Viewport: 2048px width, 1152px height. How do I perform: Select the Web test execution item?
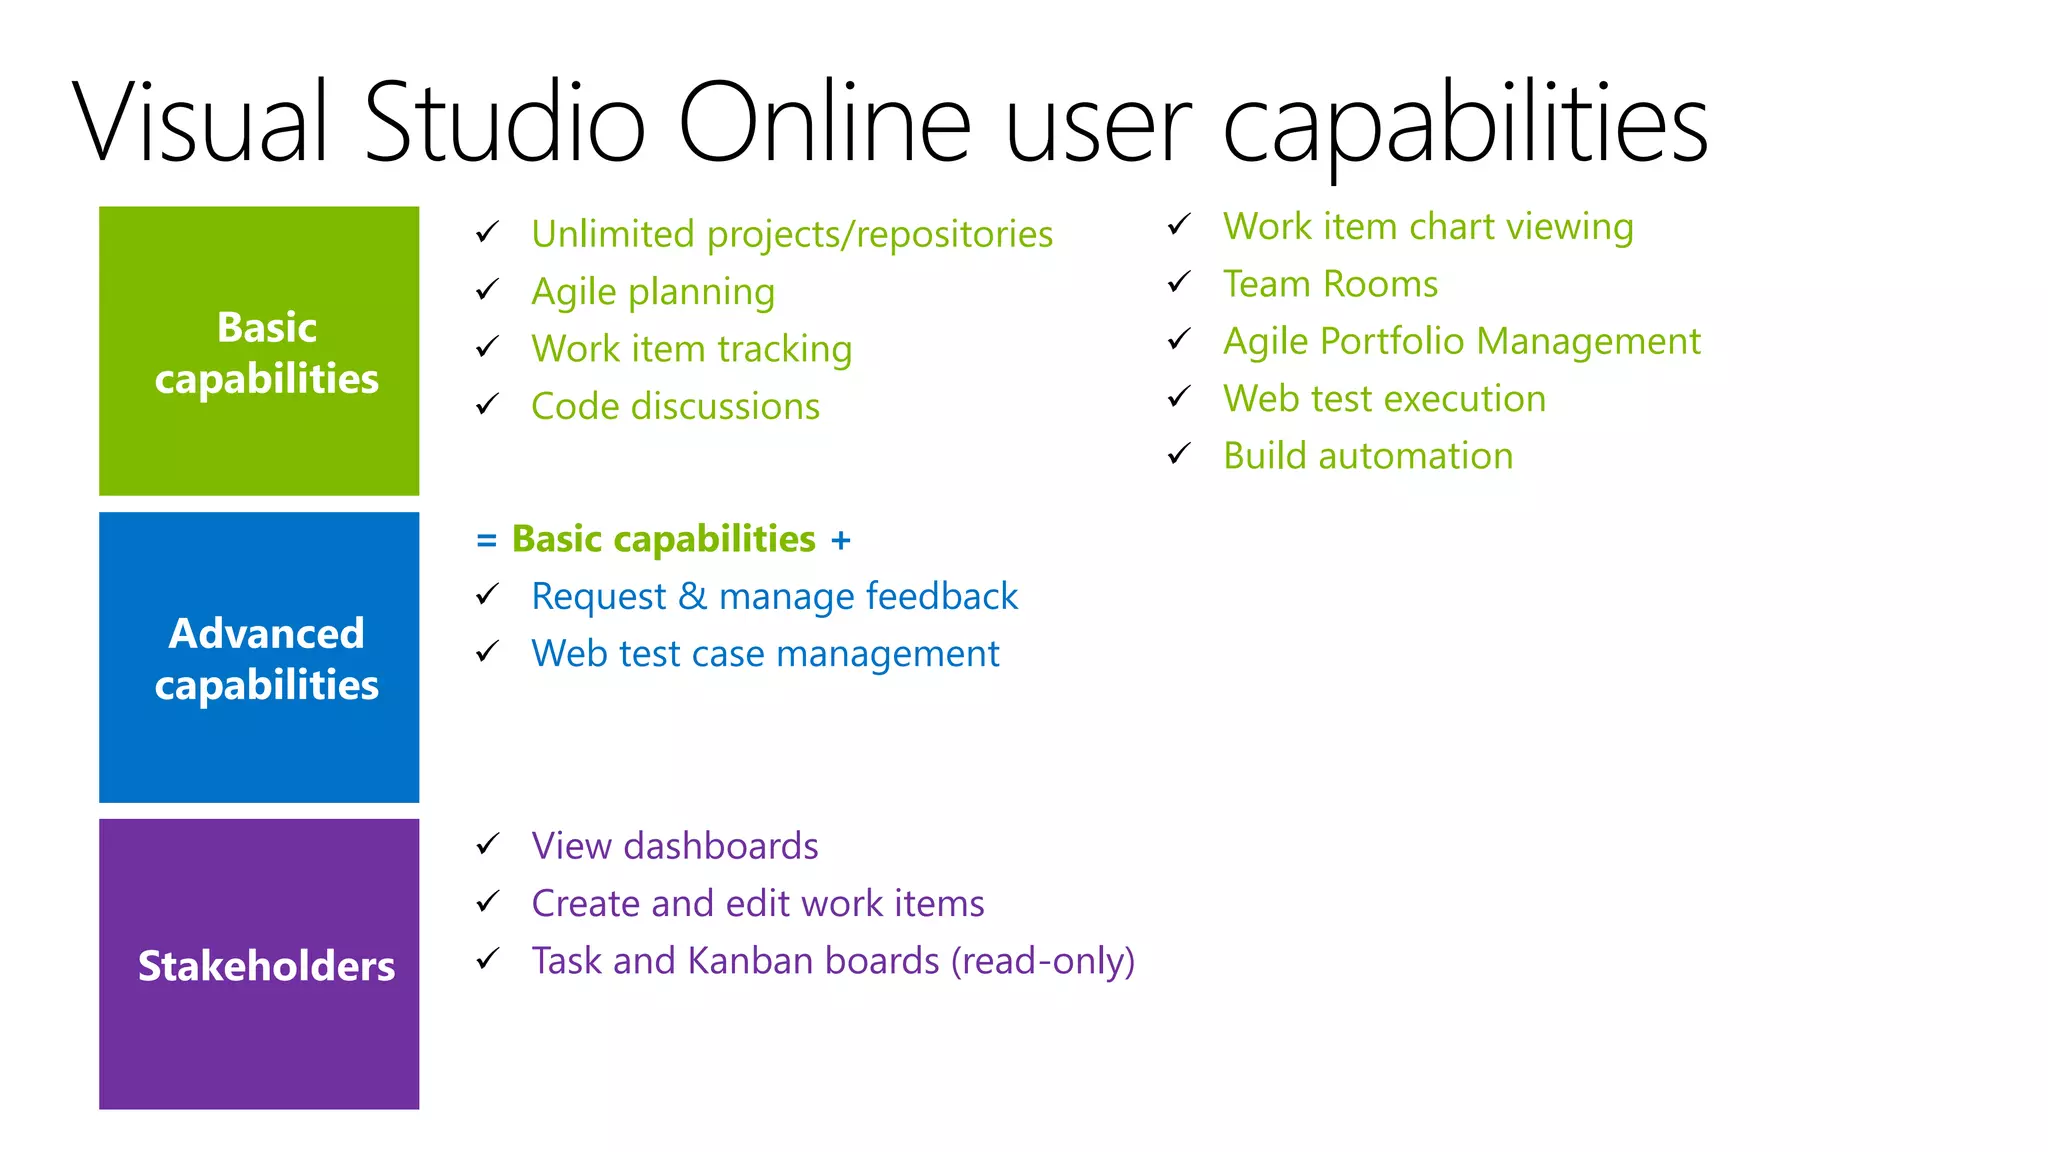tap(1384, 398)
